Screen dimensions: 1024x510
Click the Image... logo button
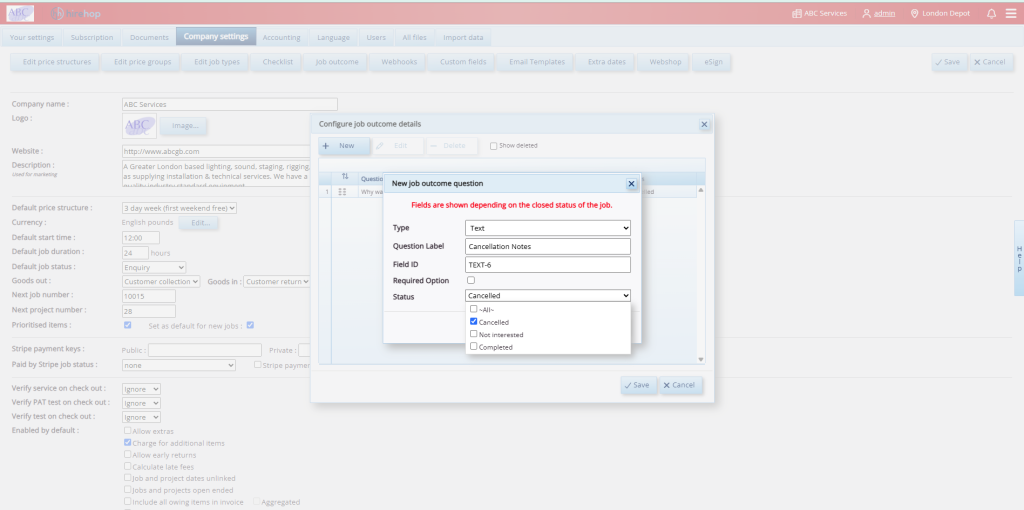point(185,125)
